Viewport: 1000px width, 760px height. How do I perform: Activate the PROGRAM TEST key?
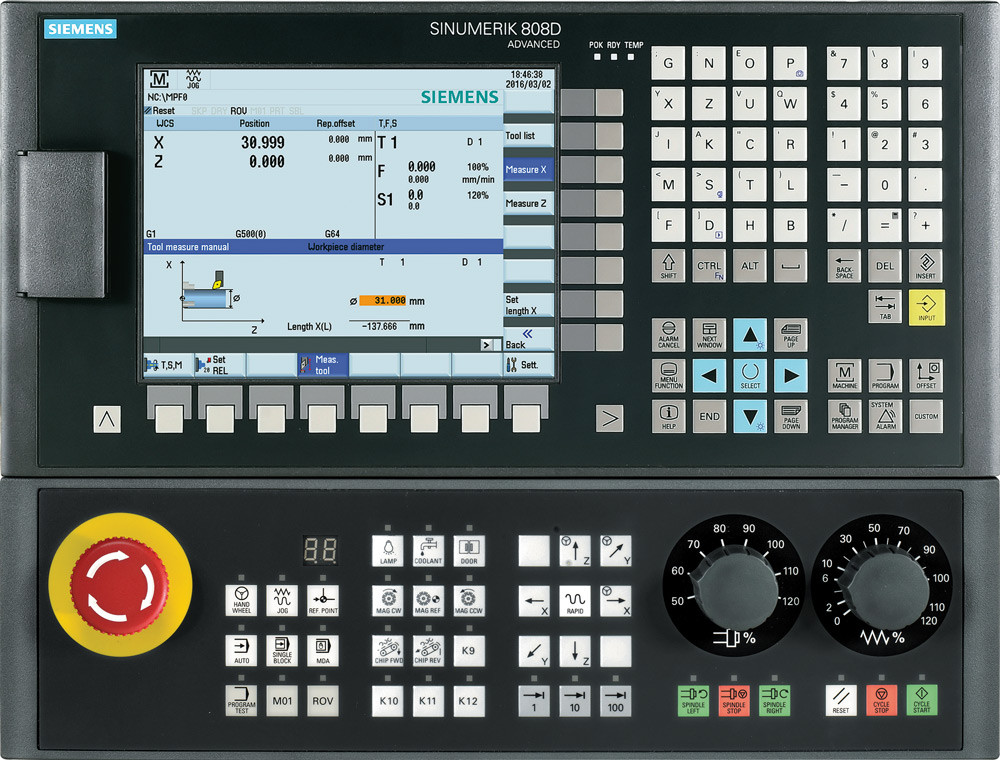pos(241,701)
